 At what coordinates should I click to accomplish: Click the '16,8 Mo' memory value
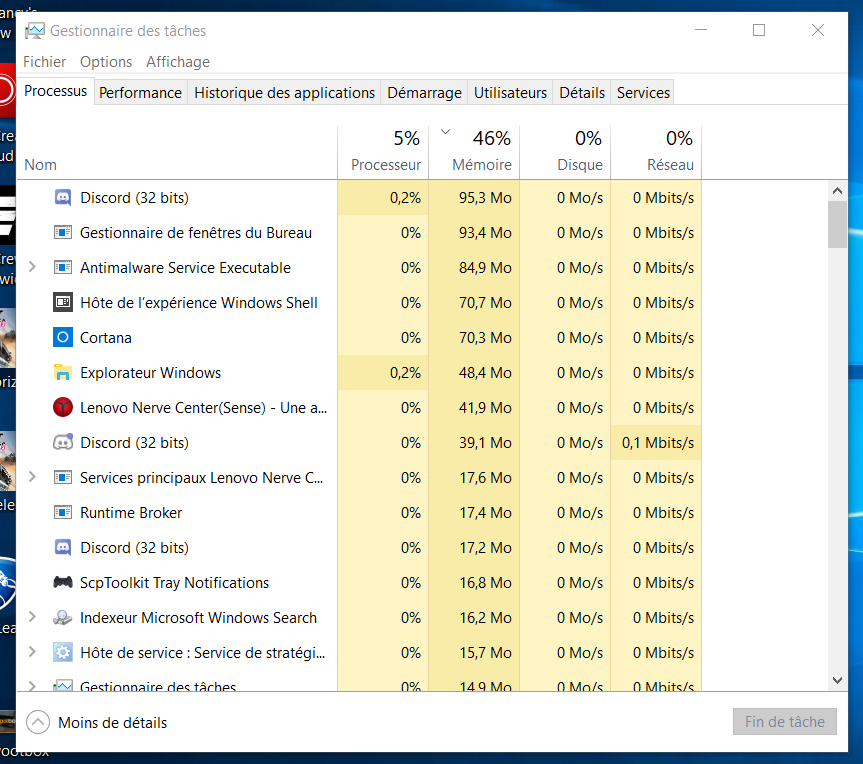click(x=485, y=582)
